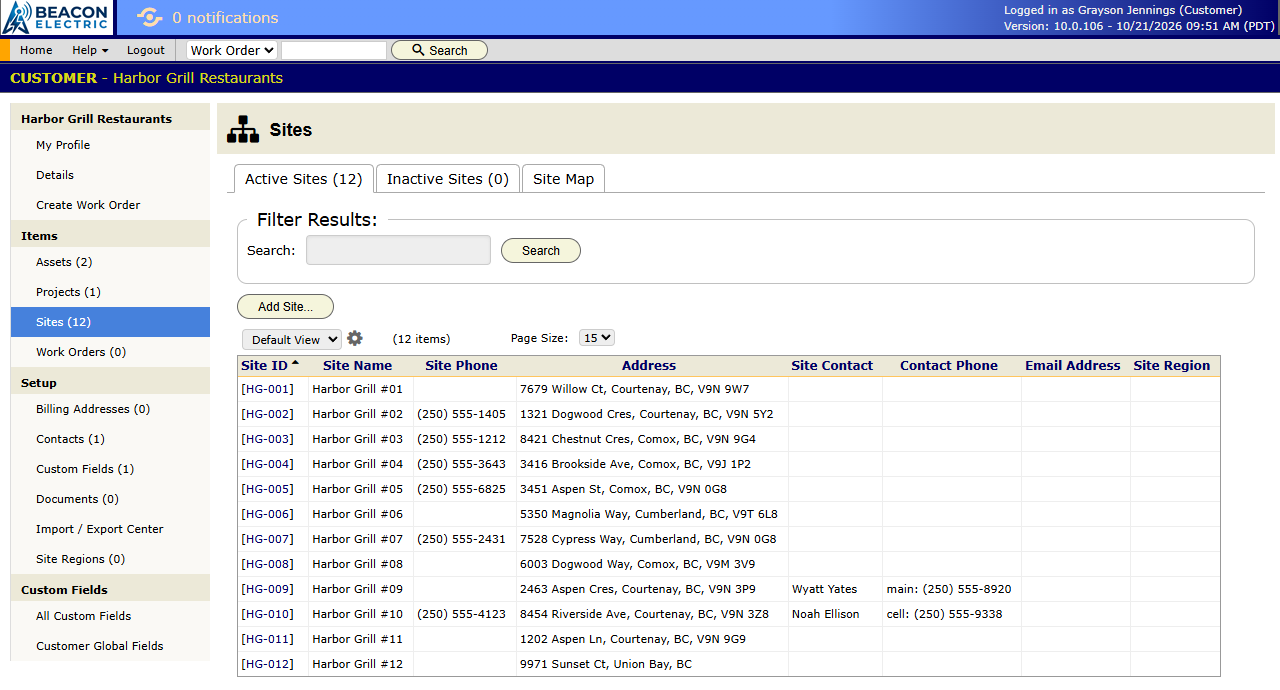This screenshot has width=1280, height=690.
Task: Sort by Site Phone column header
Action: [x=461, y=366]
